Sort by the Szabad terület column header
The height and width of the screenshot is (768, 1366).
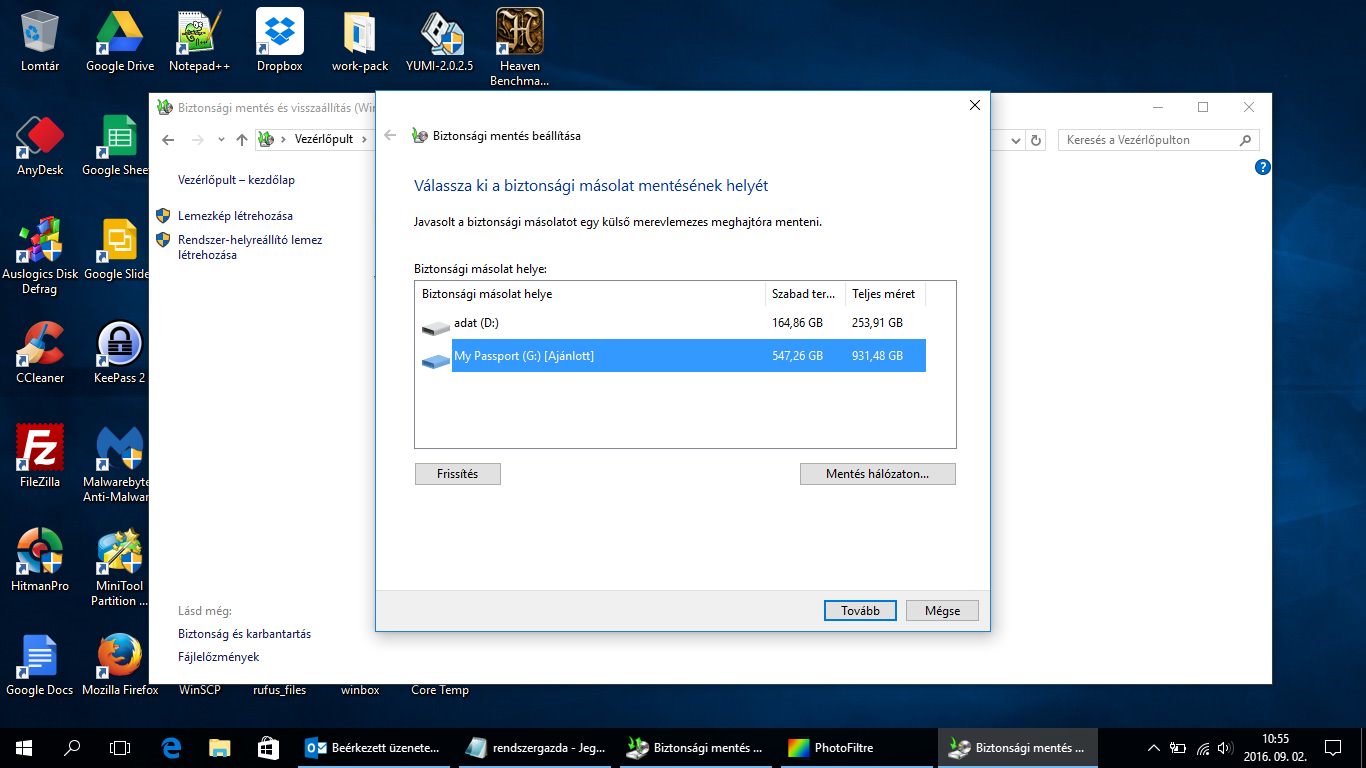coord(803,294)
